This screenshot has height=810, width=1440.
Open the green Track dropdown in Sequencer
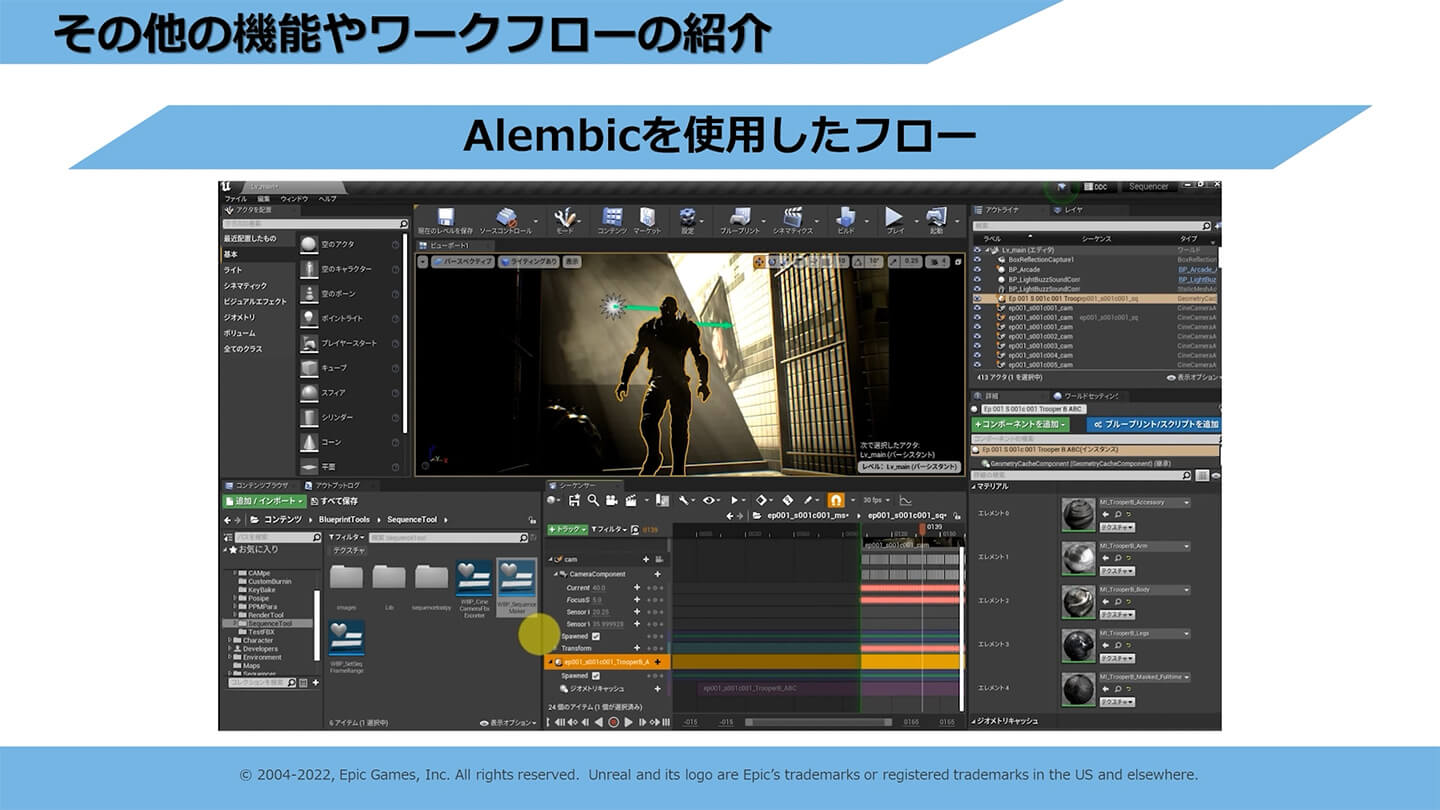pyautogui.click(x=566, y=529)
